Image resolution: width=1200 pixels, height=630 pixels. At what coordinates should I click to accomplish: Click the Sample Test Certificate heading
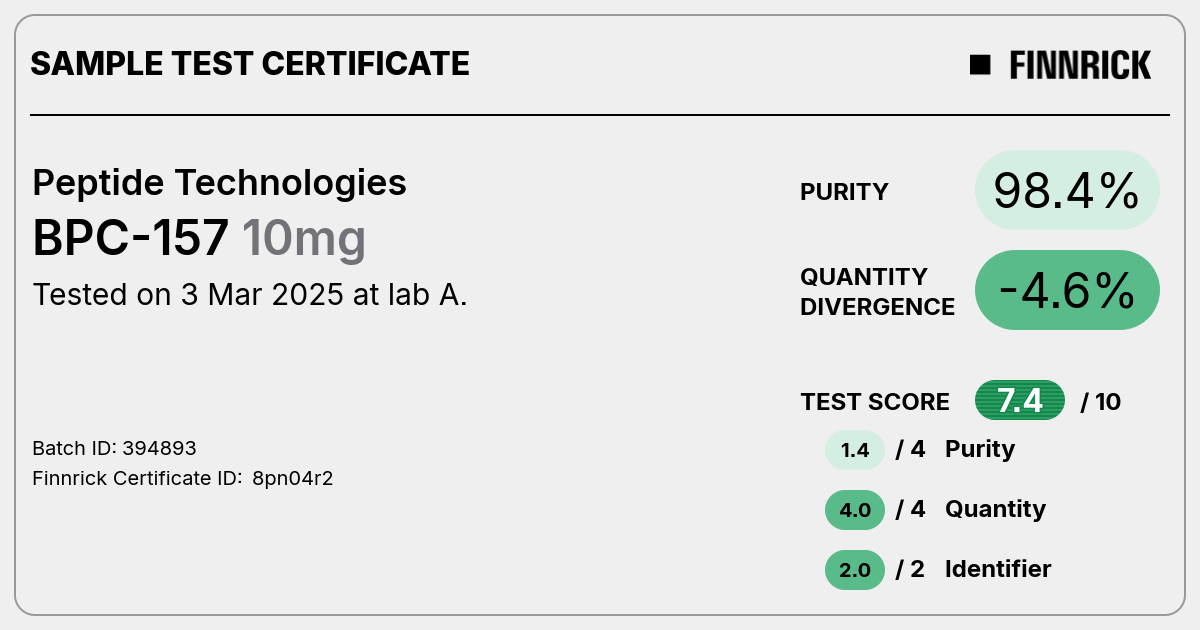point(250,64)
